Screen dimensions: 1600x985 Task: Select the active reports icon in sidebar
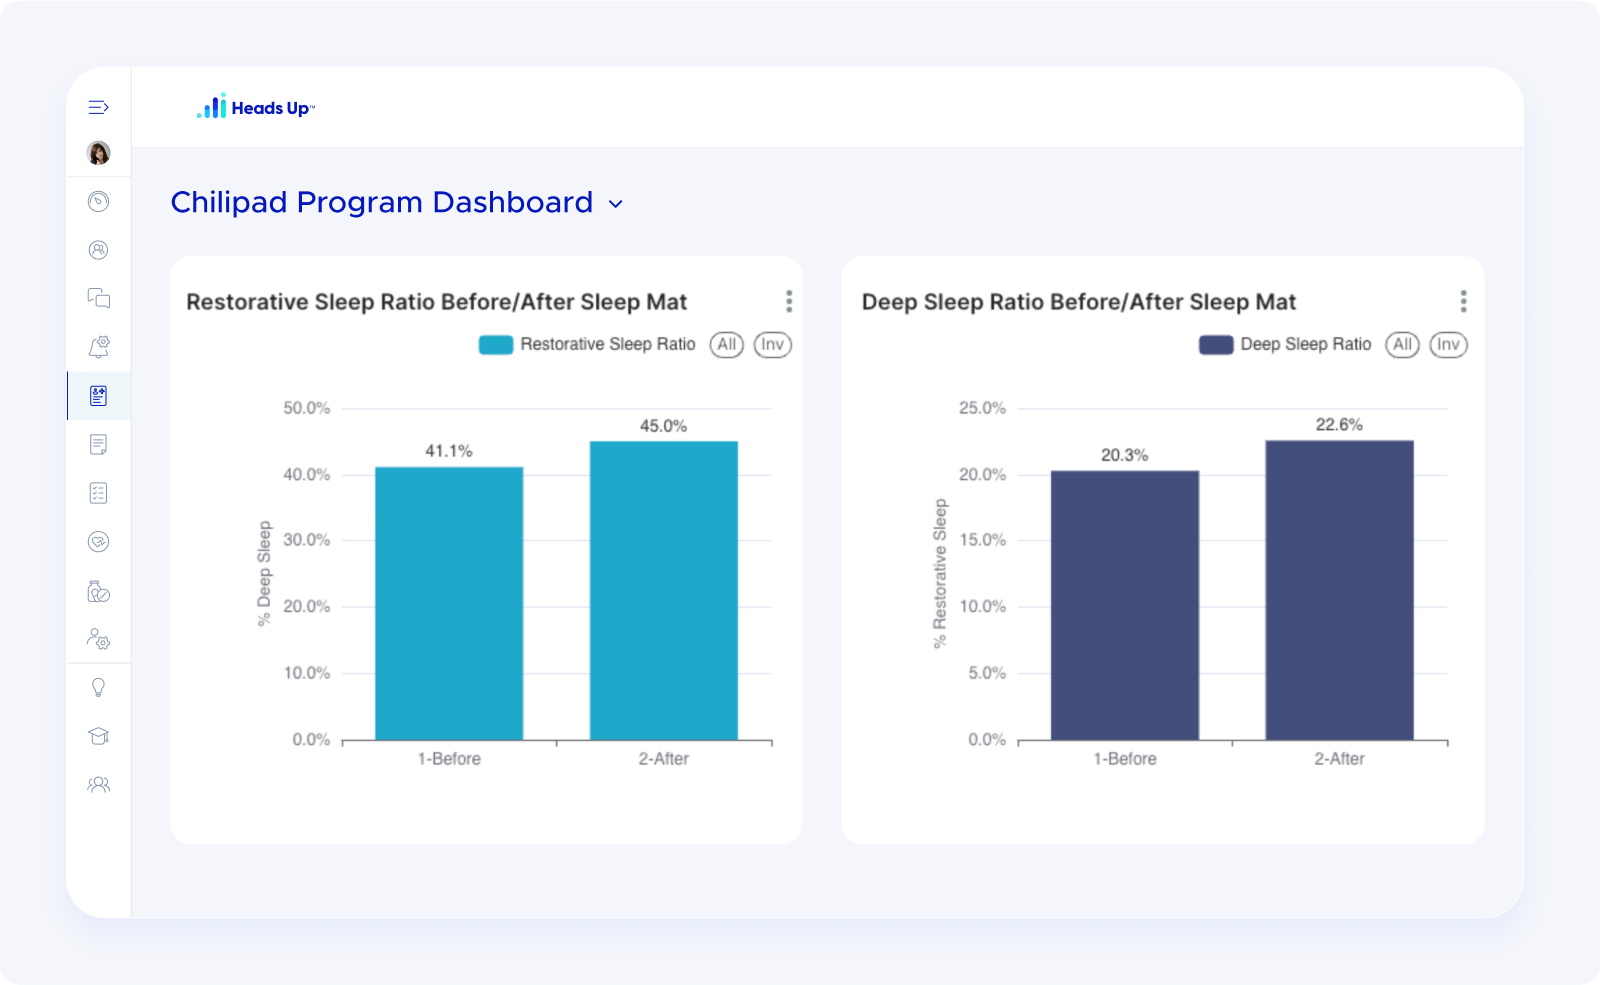coord(98,396)
